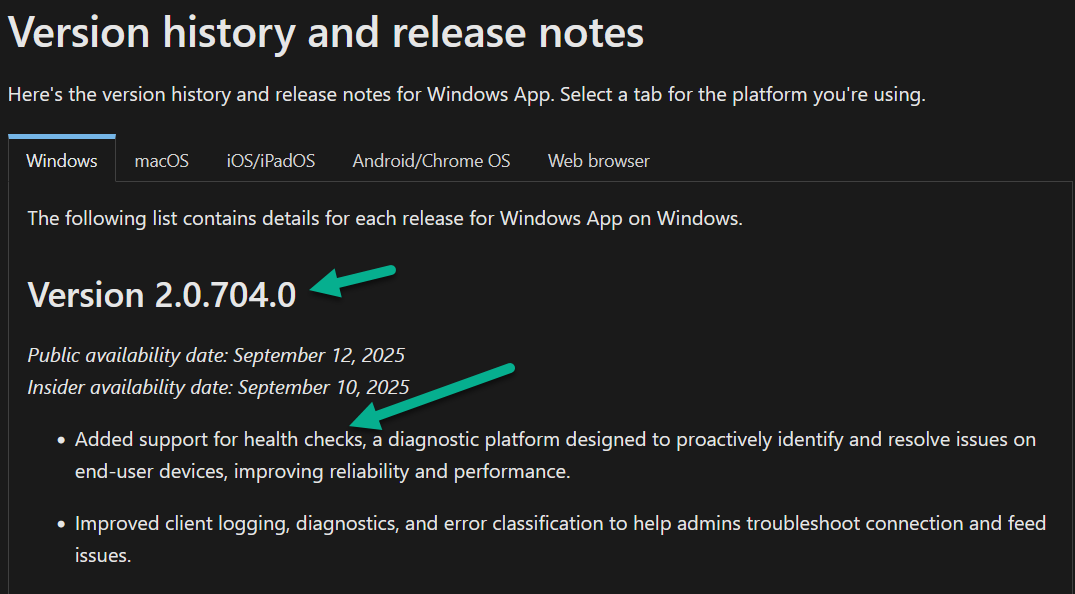Click the Public availability date line
Image resolution: width=1075 pixels, height=594 pixels.
pyautogui.click(x=216, y=355)
